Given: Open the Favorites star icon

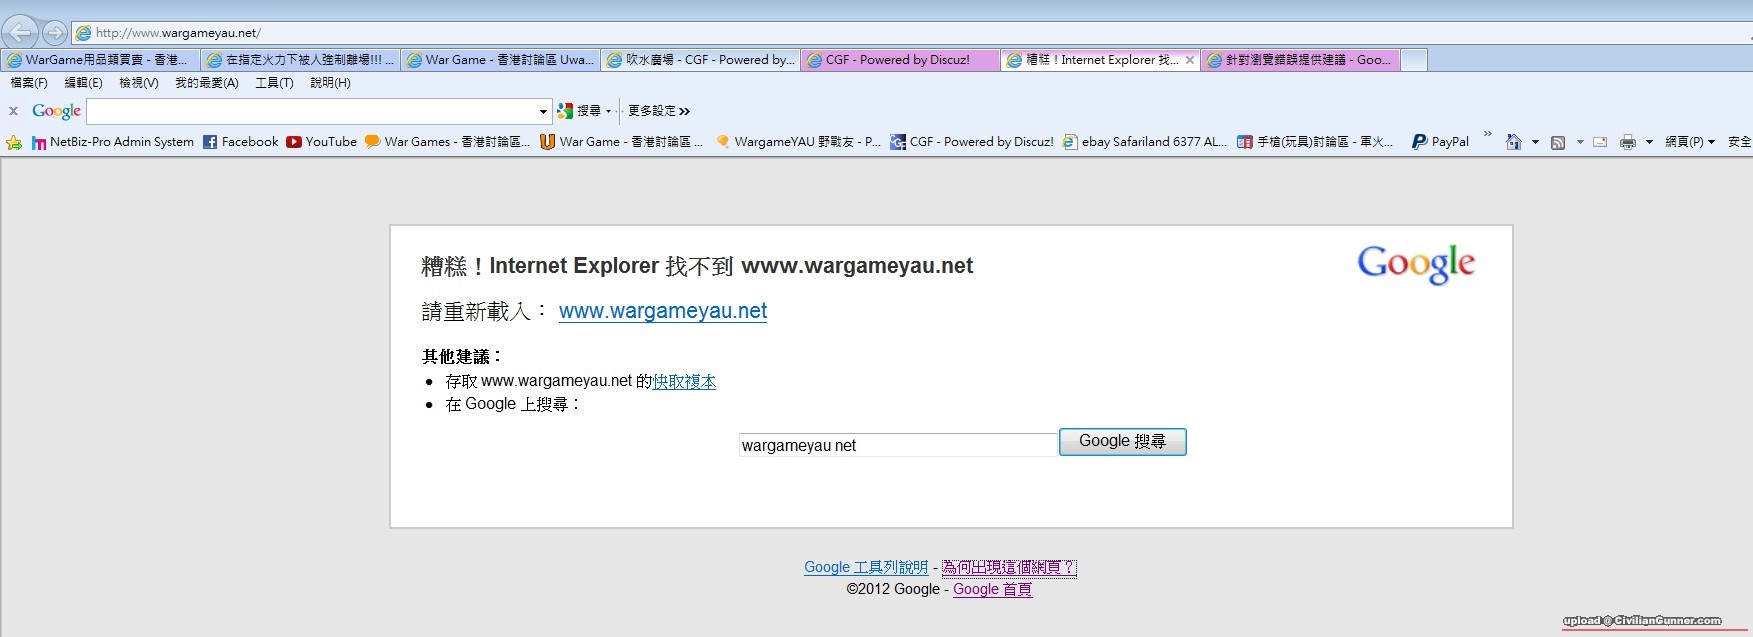Looking at the screenshot, I should pyautogui.click(x=14, y=143).
